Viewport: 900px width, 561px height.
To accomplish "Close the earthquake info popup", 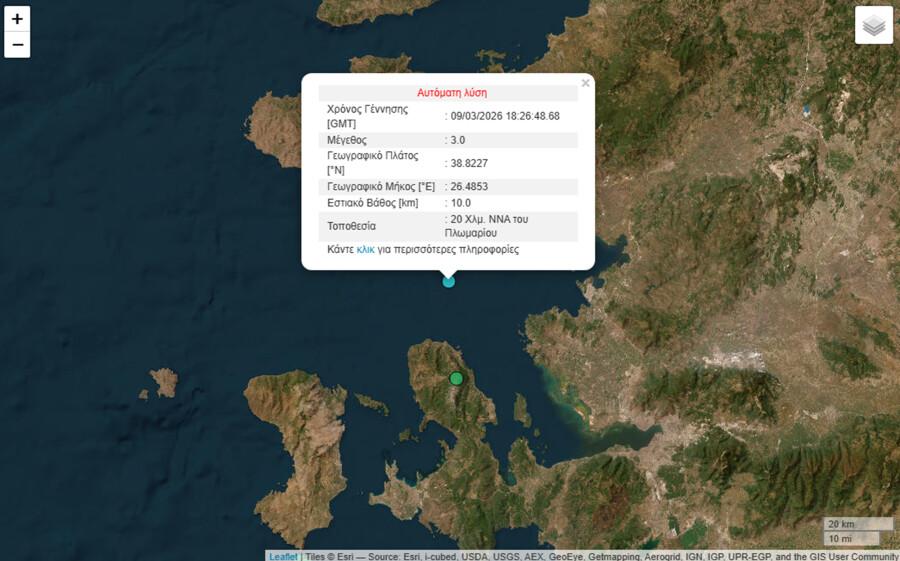I will 585,84.
